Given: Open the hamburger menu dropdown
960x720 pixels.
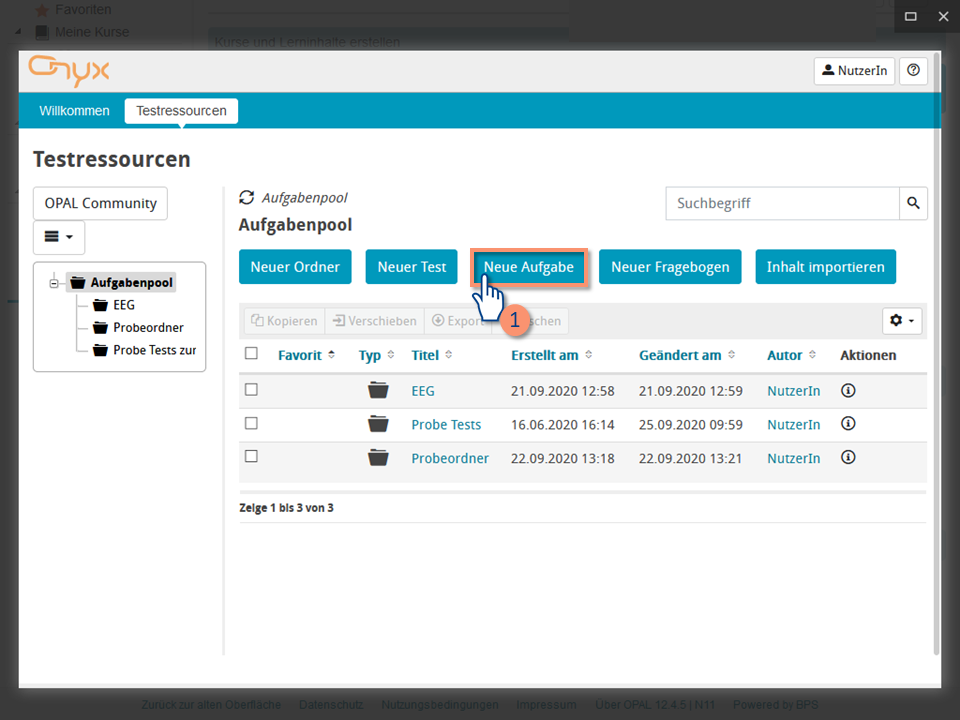Looking at the screenshot, I should point(59,237).
